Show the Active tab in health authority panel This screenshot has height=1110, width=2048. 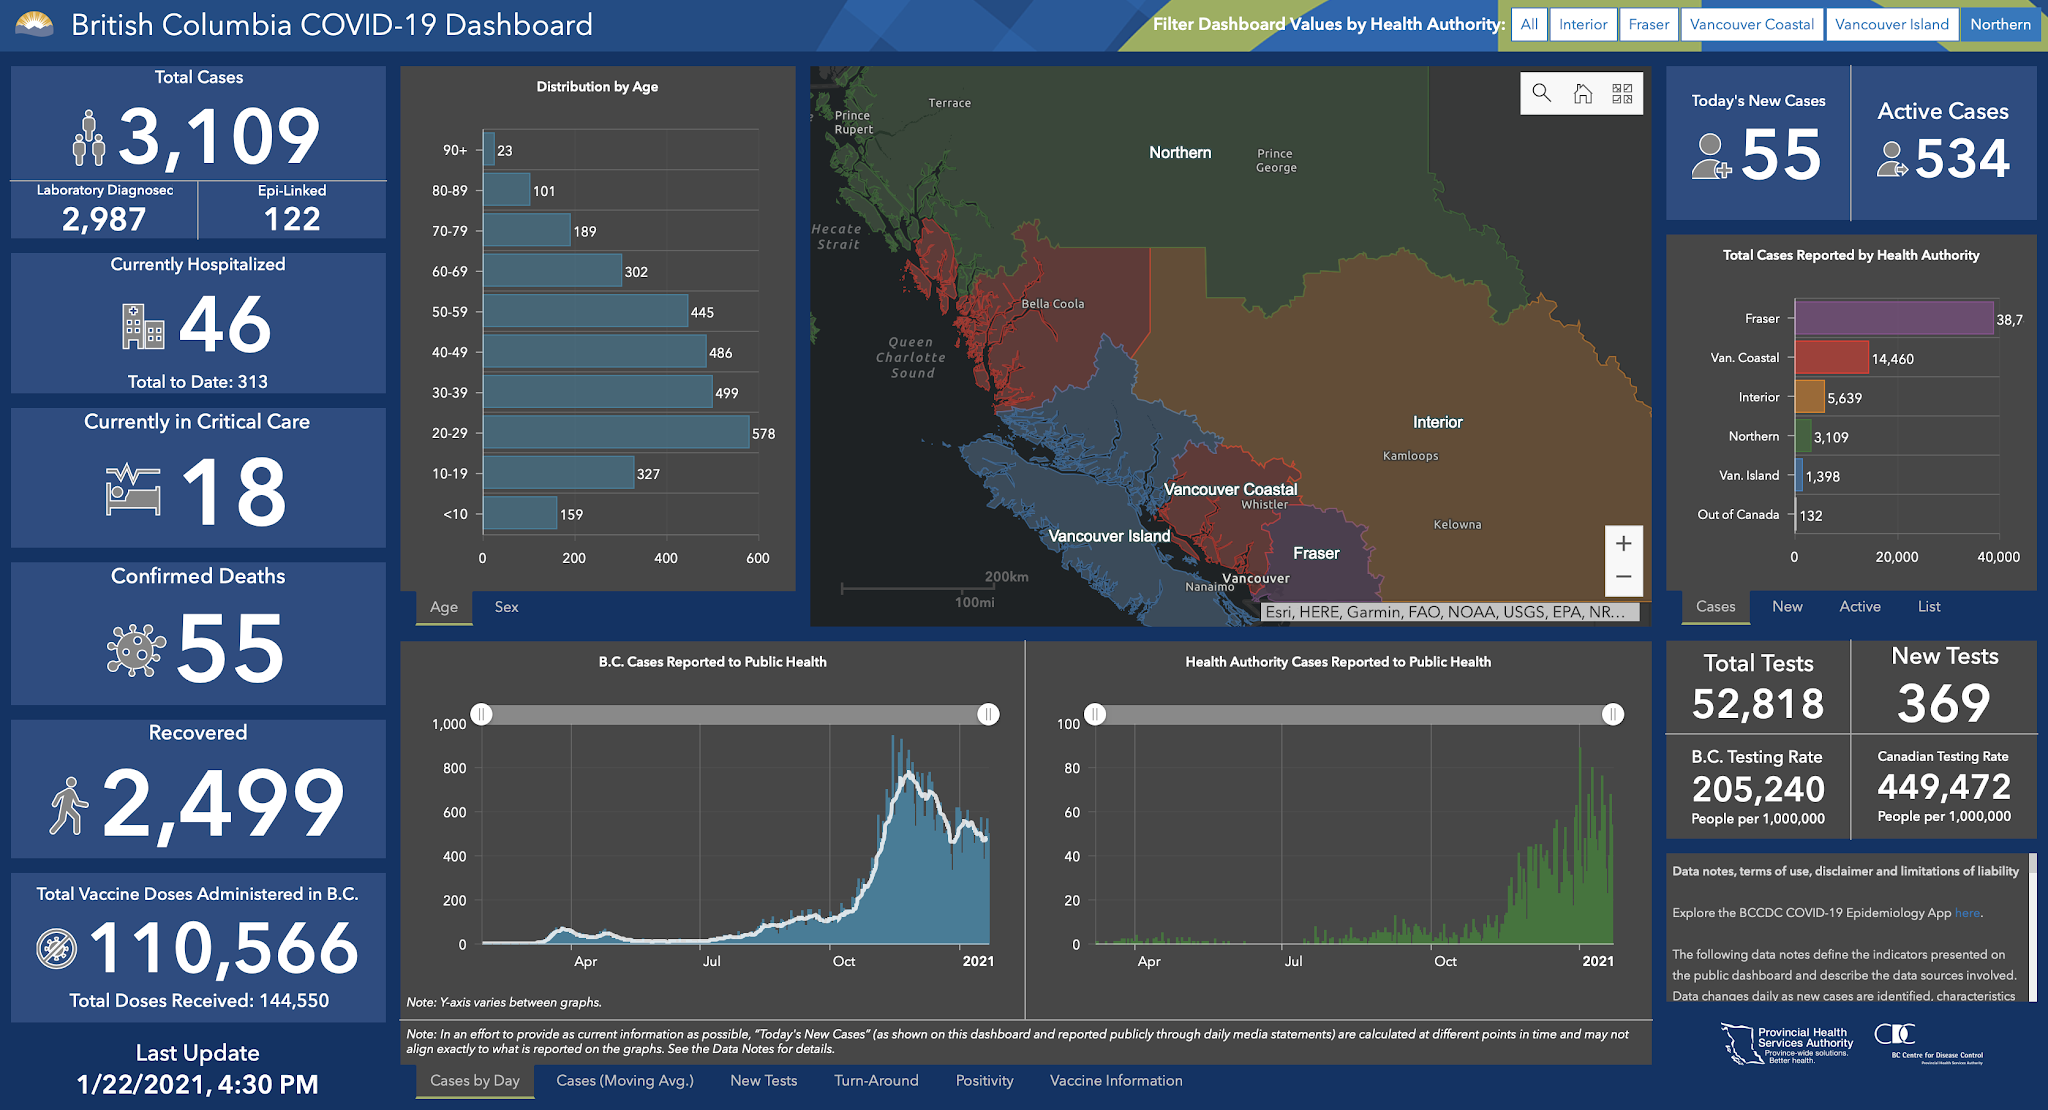(x=1859, y=607)
